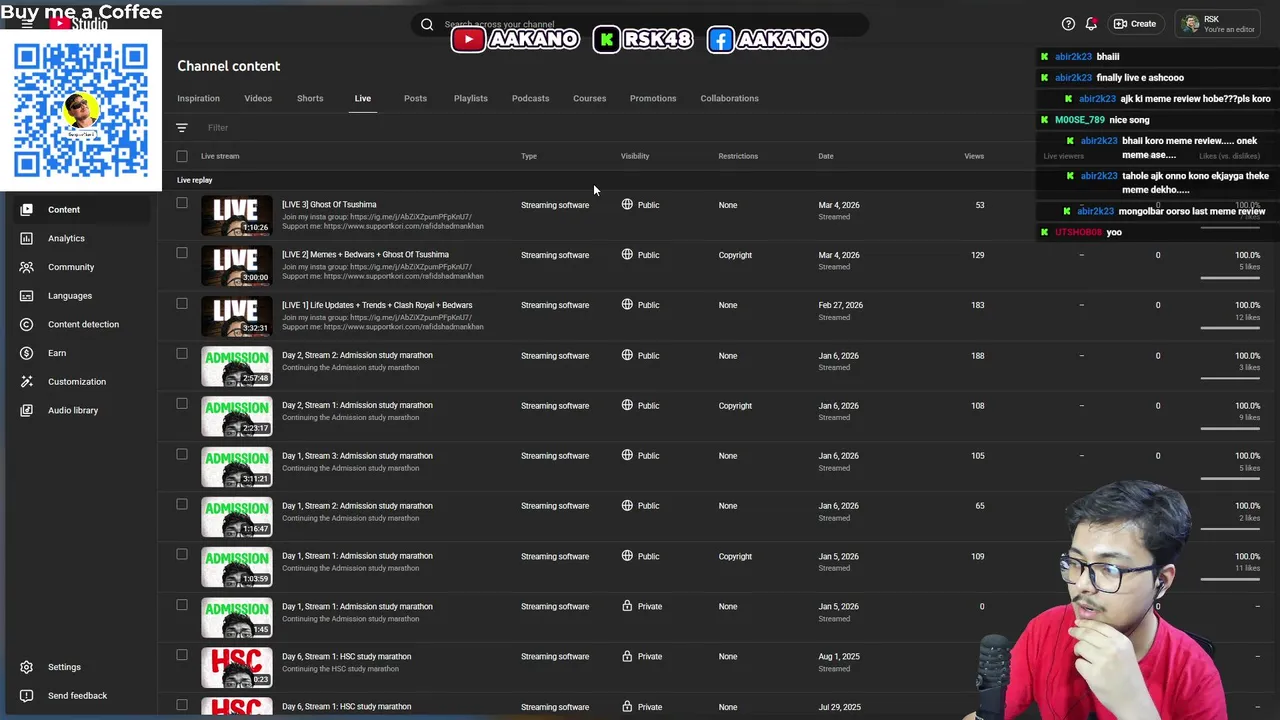Click Public visibility on Day 1, Stream 2
Image resolution: width=1280 pixels, height=720 pixels.
pos(648,505)
